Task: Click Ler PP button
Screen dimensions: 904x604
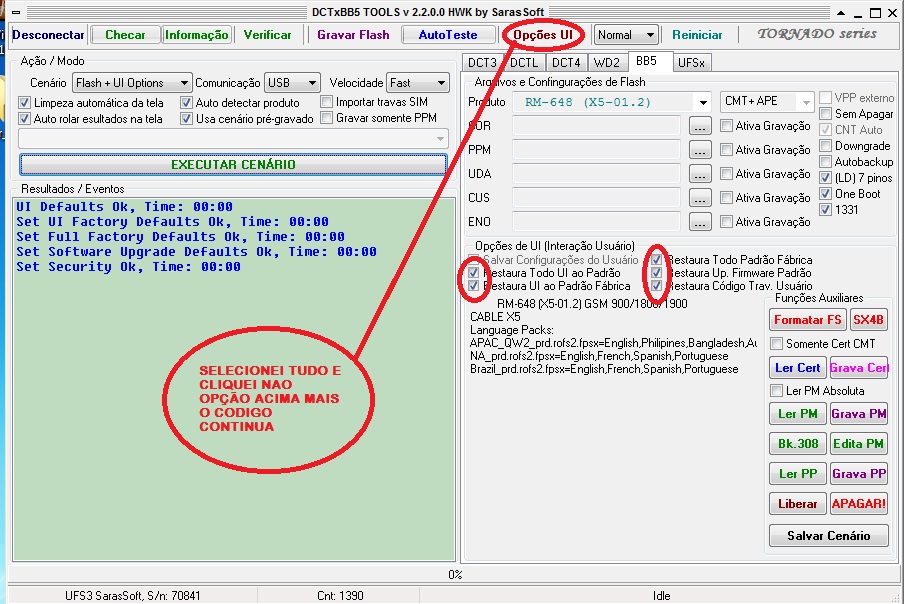Action: tap(797, 474)
